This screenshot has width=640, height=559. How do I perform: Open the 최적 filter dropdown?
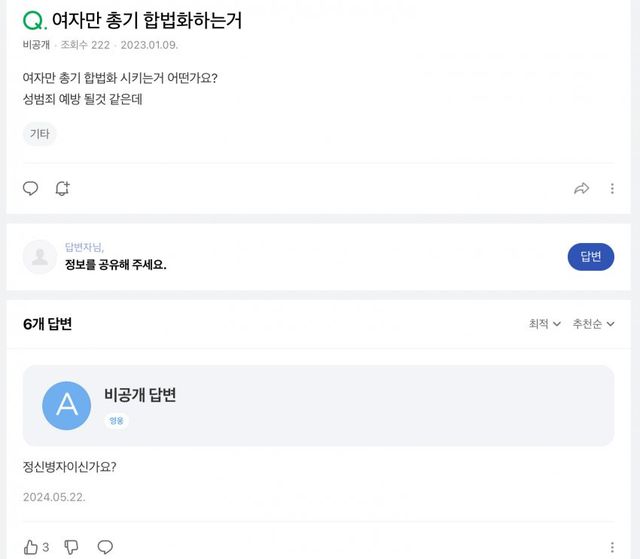click(545, 324)
